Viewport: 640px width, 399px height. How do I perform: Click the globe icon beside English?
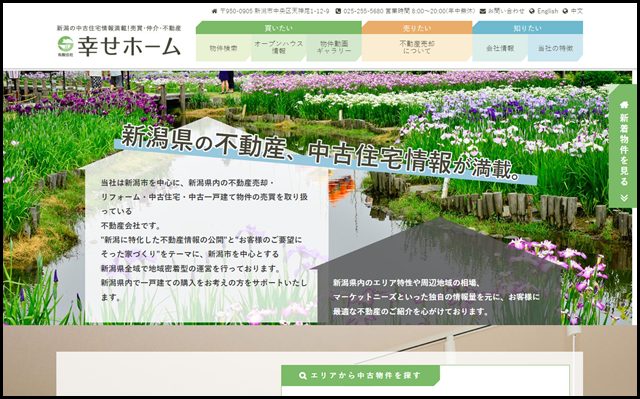tap(532, 11)
